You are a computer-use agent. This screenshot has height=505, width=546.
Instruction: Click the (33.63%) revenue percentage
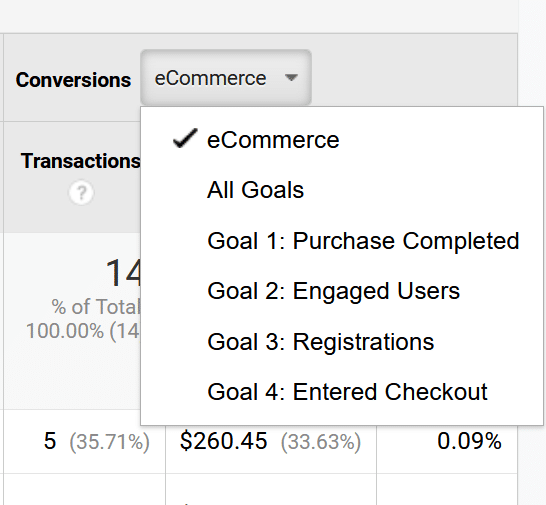click(x=321, y=442)
